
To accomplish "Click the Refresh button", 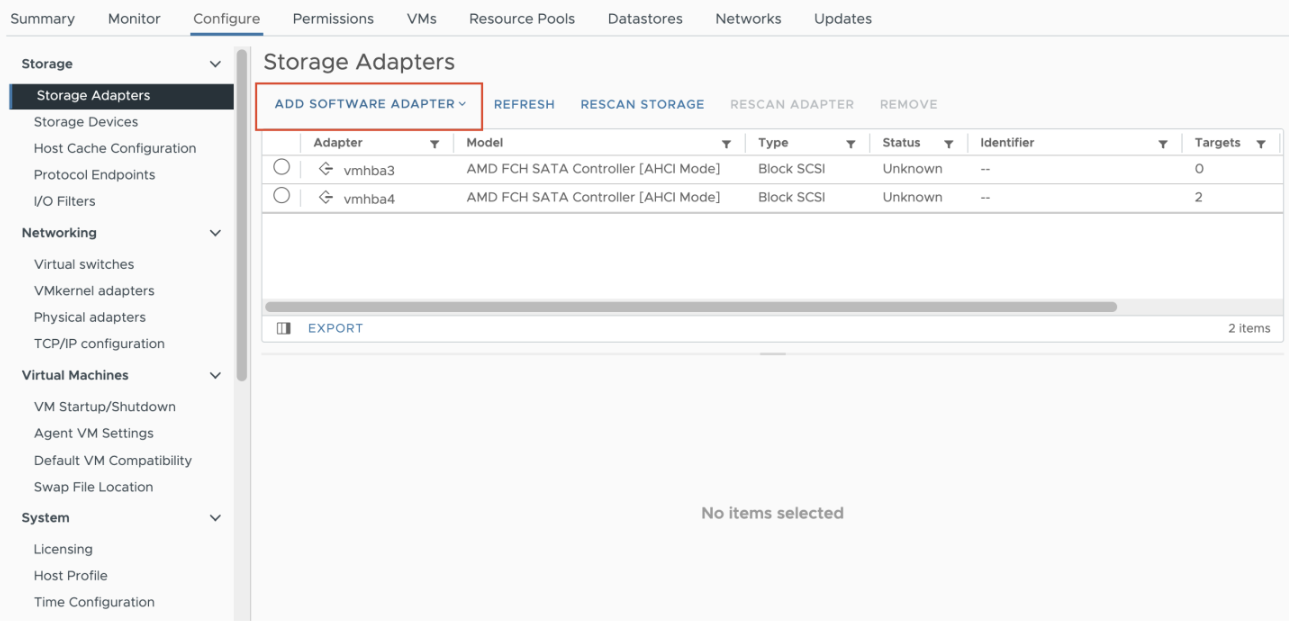I will (x=524, y=104).
